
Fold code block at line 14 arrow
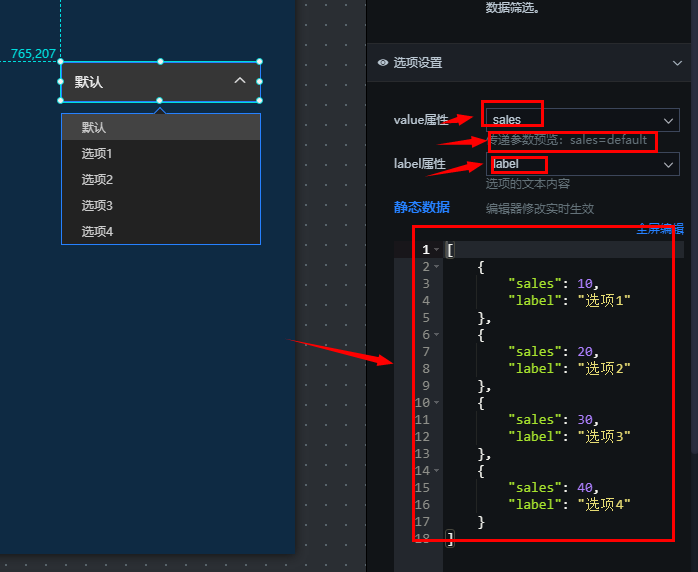click(436, 471)
